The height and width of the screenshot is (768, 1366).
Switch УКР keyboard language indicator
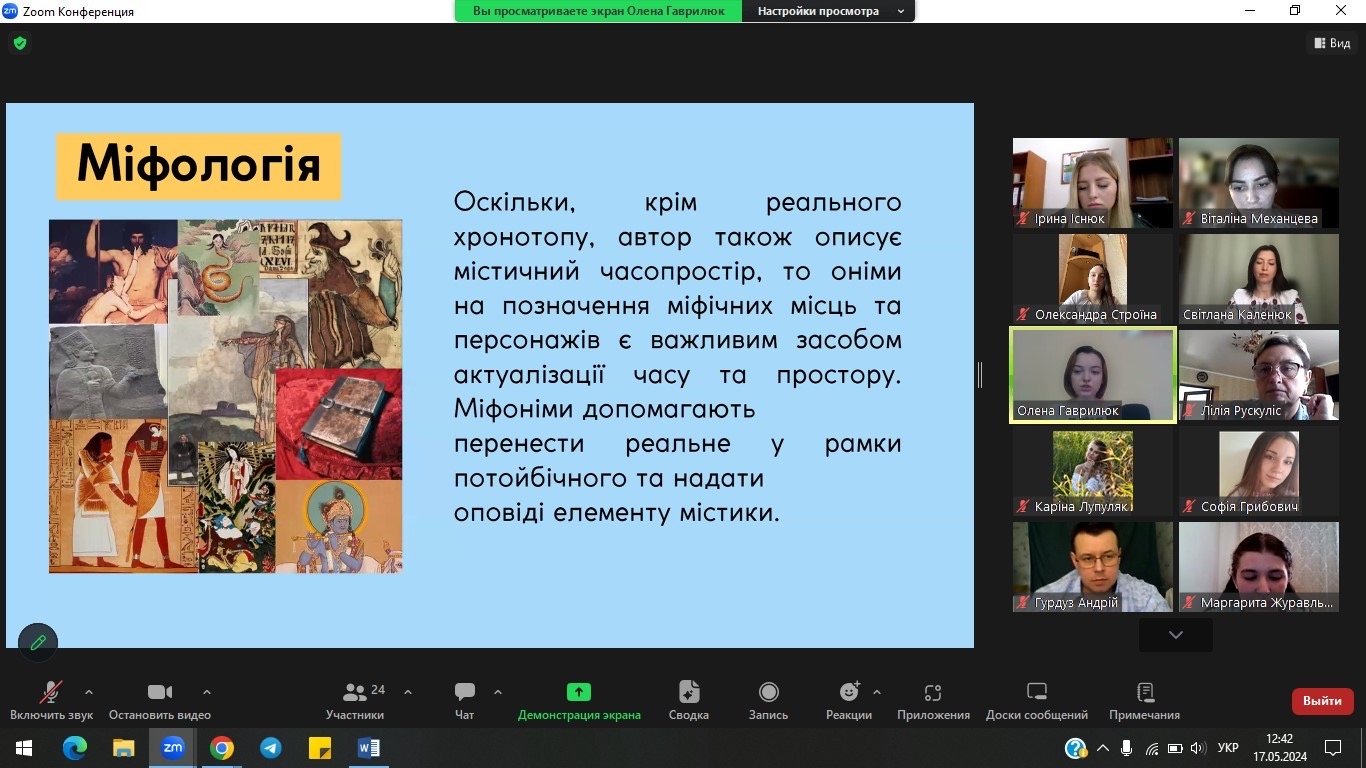pos(1230,748)
